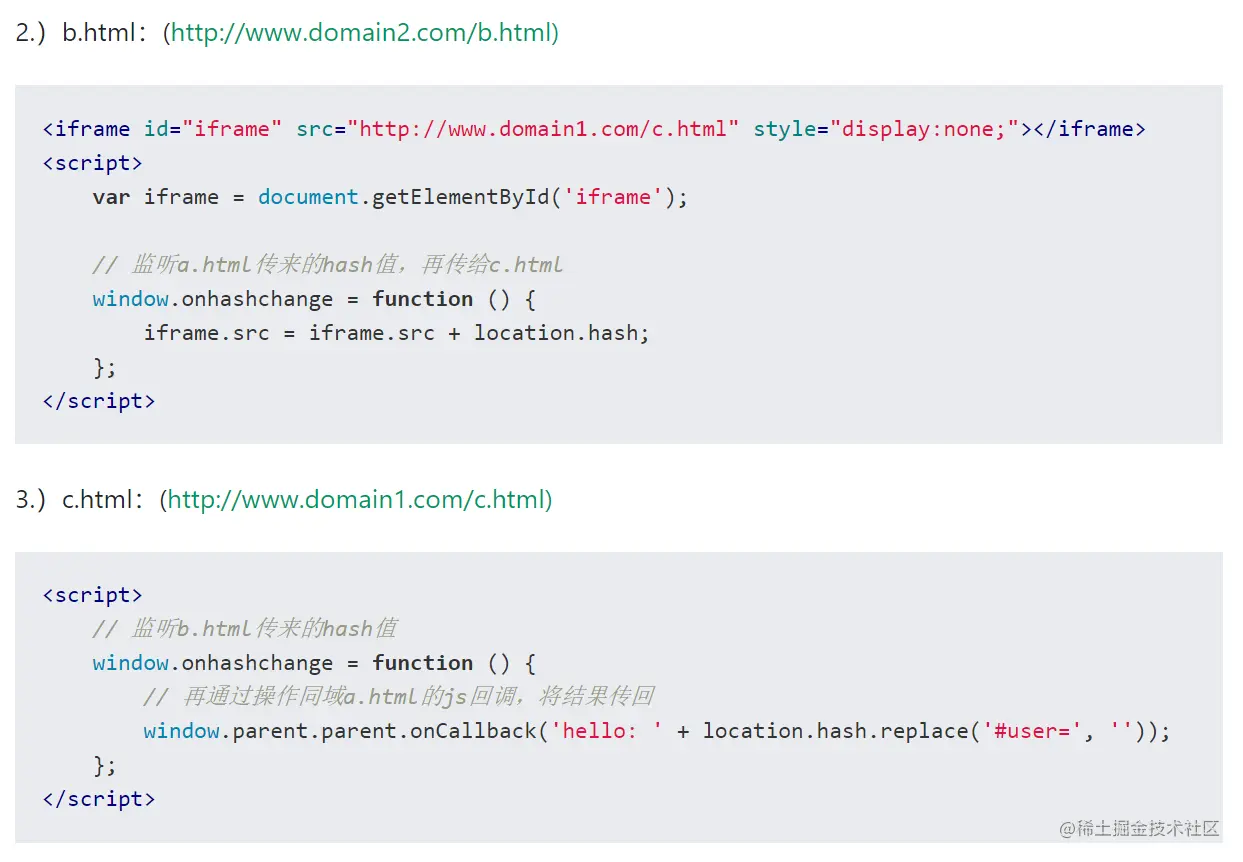Click 'window.onhashchange' line in c.html code block

315,663
